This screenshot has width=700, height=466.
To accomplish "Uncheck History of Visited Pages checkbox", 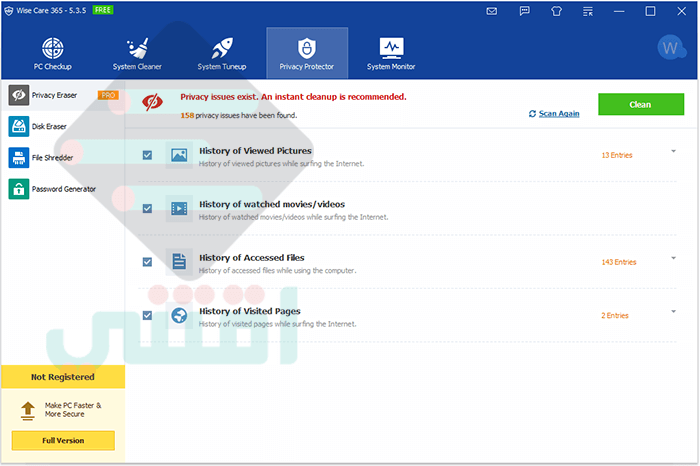I will (x=147, y=316).
